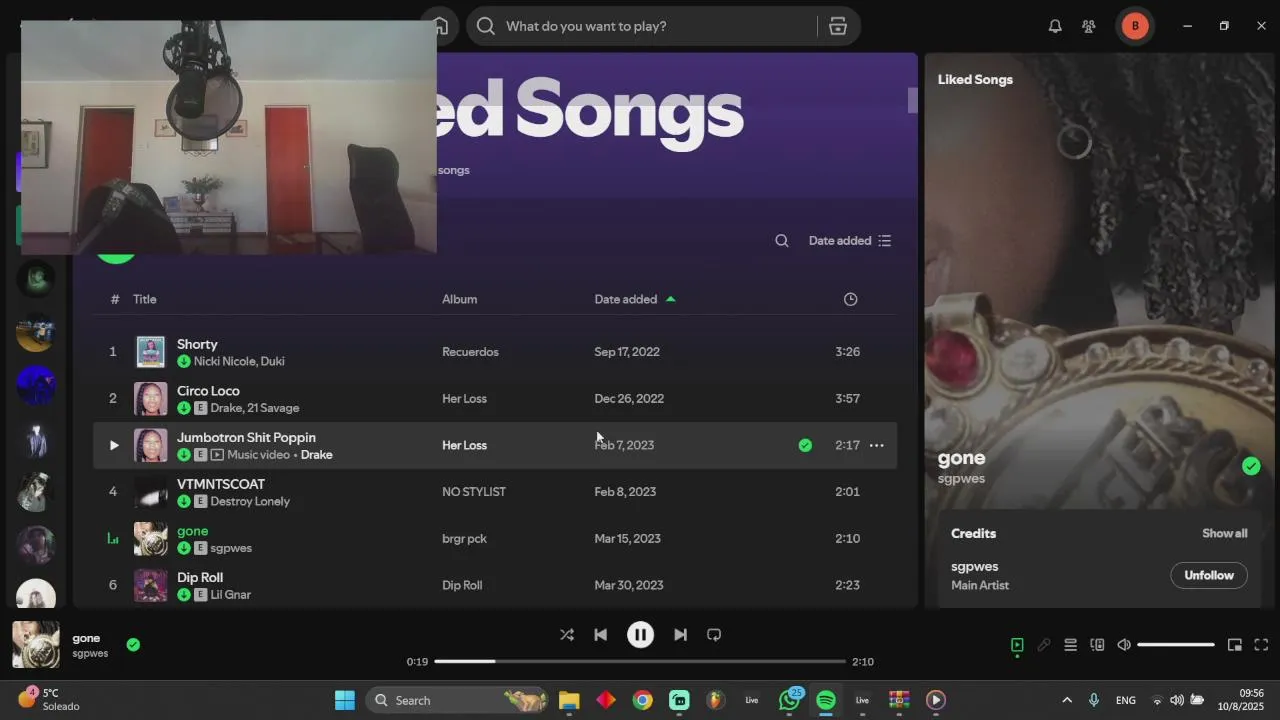Image resolution: width=1280 pixels, height=720 pixels.
Task: Open Friend Activity icon
Action: (1089, 26)
